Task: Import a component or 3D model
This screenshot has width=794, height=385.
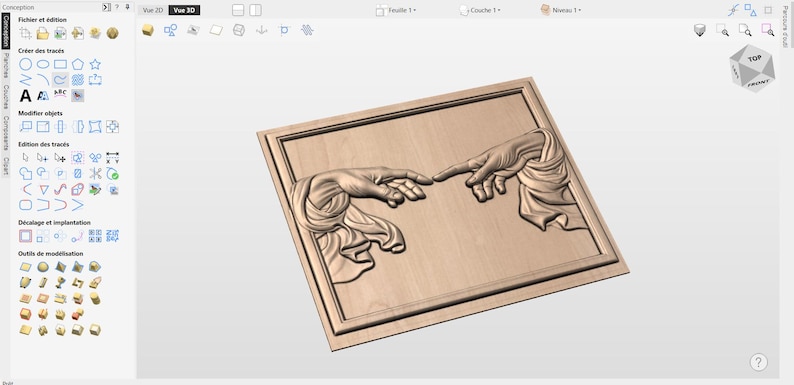Action: point(77,33)
